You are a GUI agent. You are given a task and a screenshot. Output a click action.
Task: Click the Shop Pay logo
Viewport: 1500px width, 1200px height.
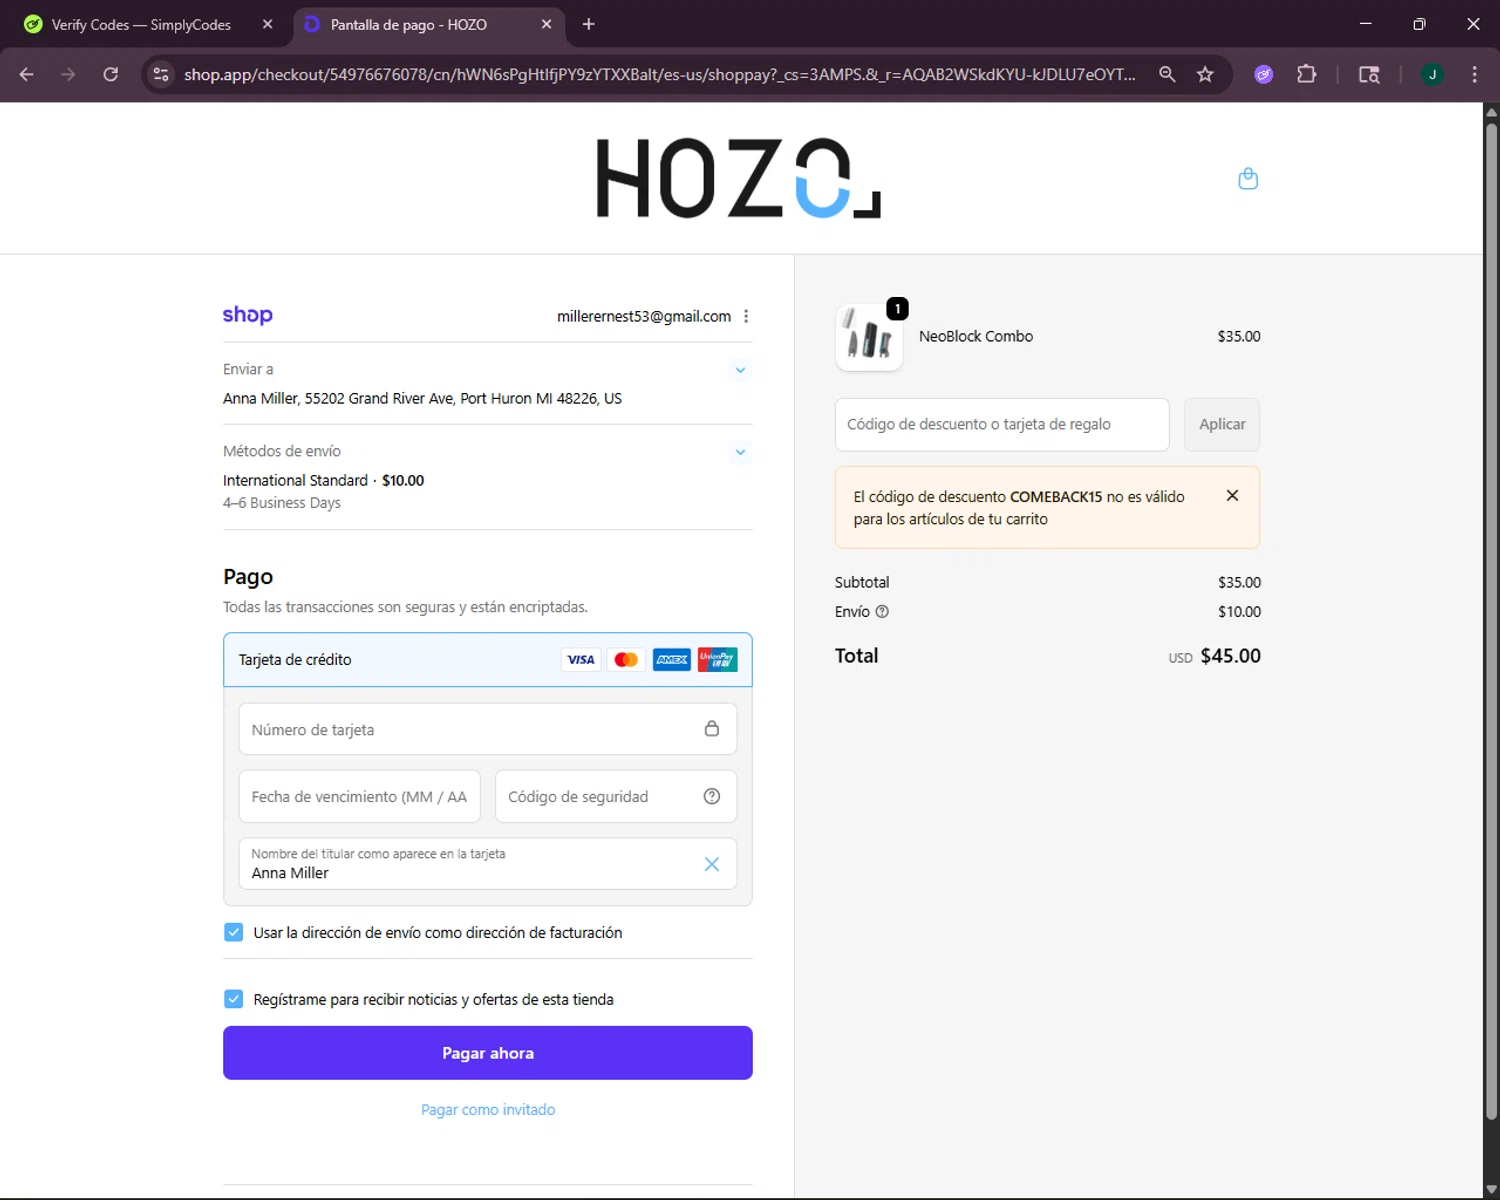(248, 315)
